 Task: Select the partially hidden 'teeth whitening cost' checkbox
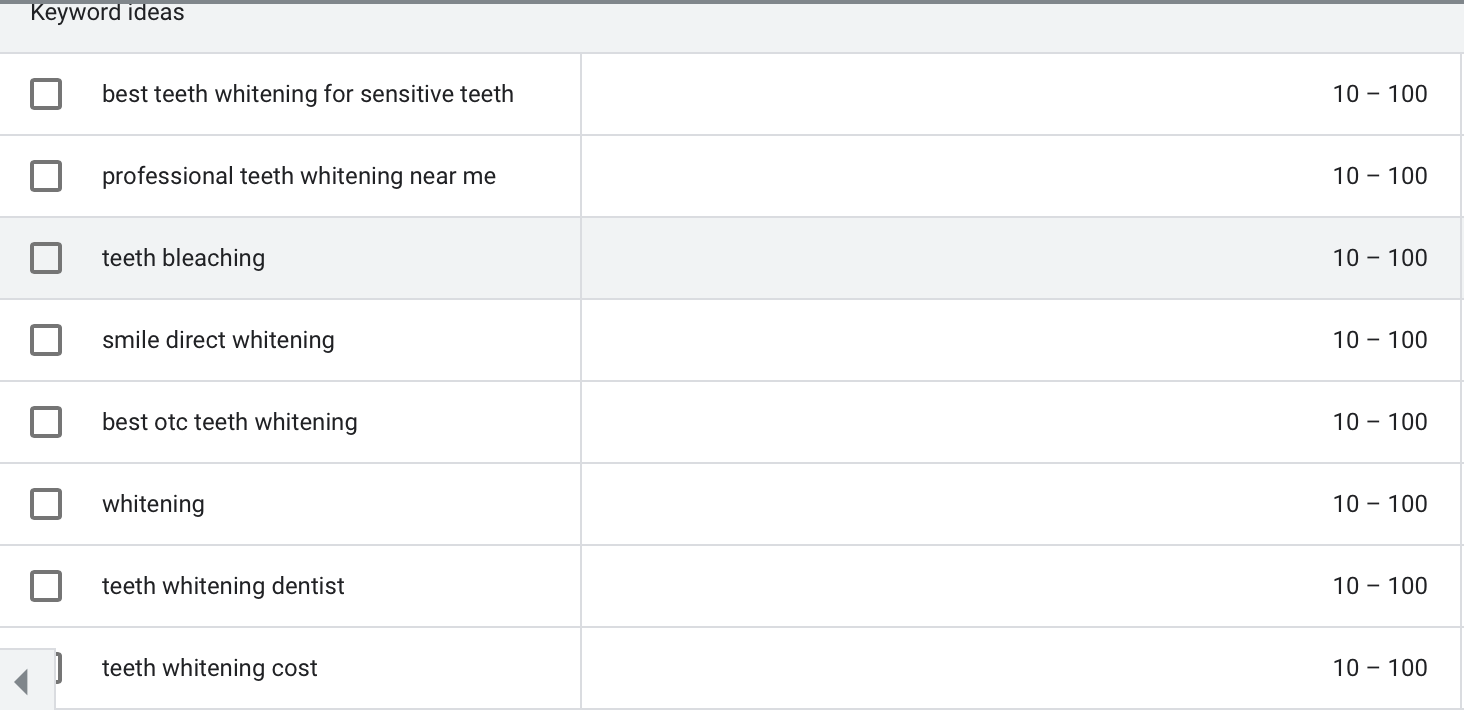tap(58, 667)
